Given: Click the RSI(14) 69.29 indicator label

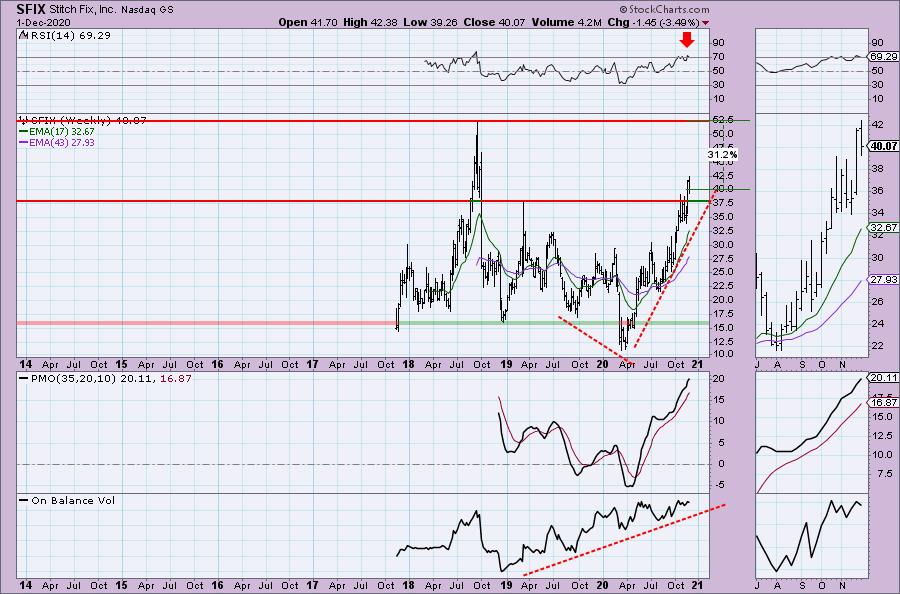Looking at the screenshot, I should (70, 35).
